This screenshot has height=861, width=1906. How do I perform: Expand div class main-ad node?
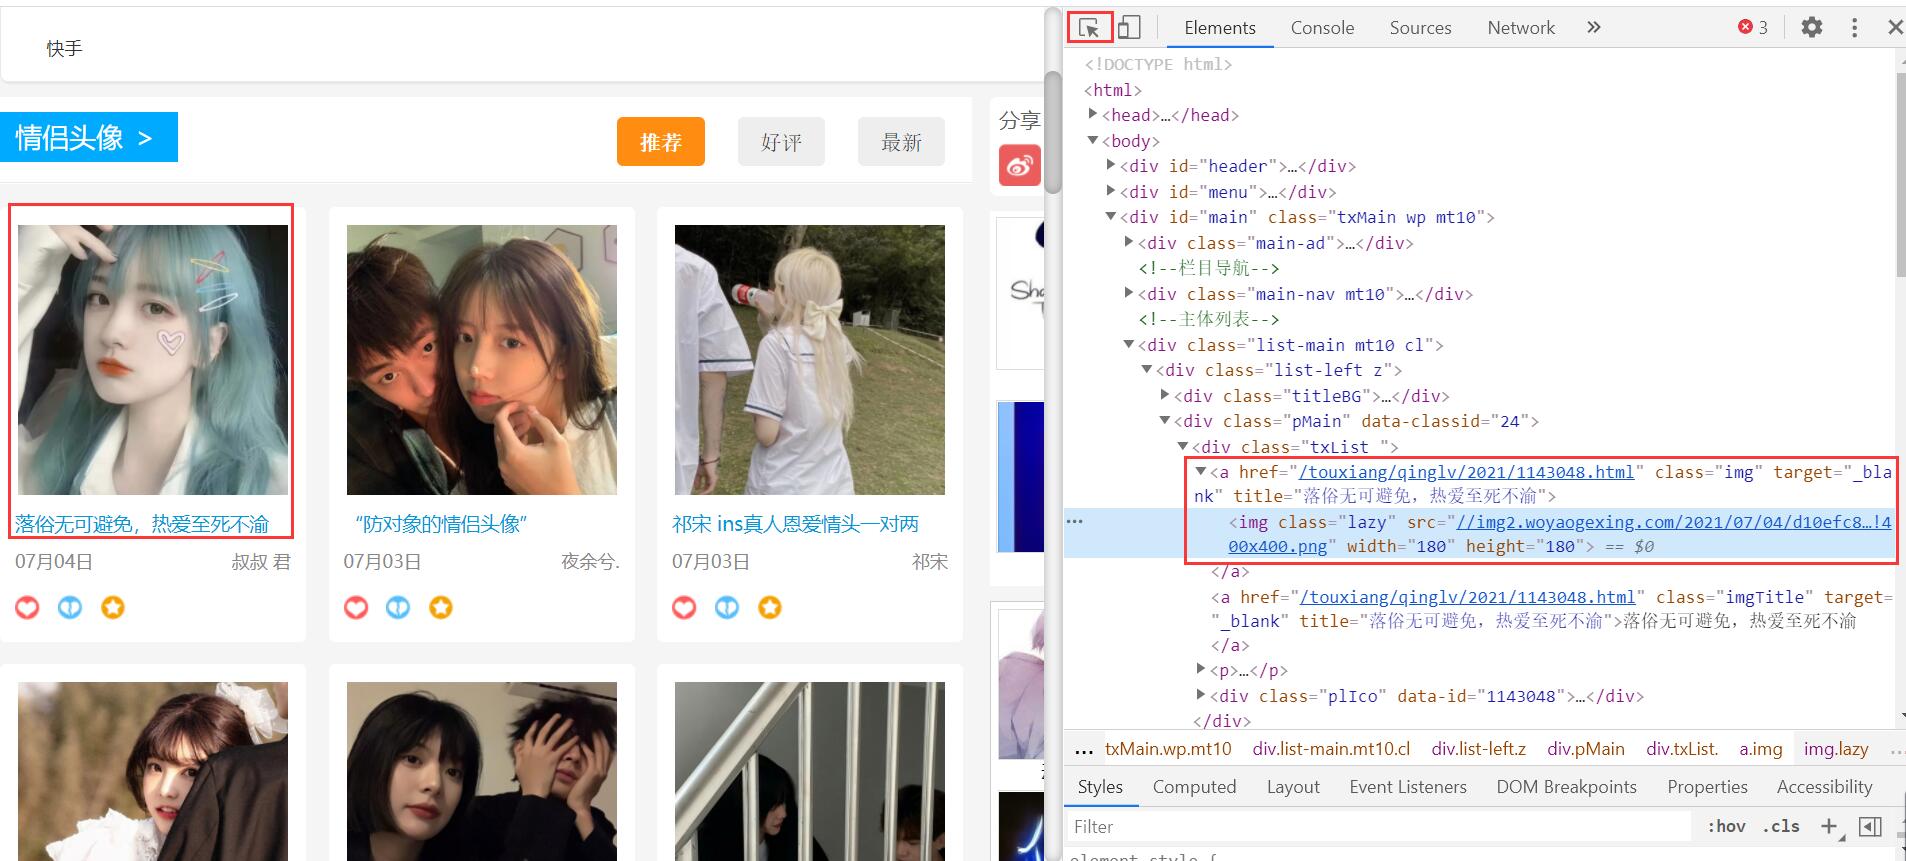pos(1129,242)
